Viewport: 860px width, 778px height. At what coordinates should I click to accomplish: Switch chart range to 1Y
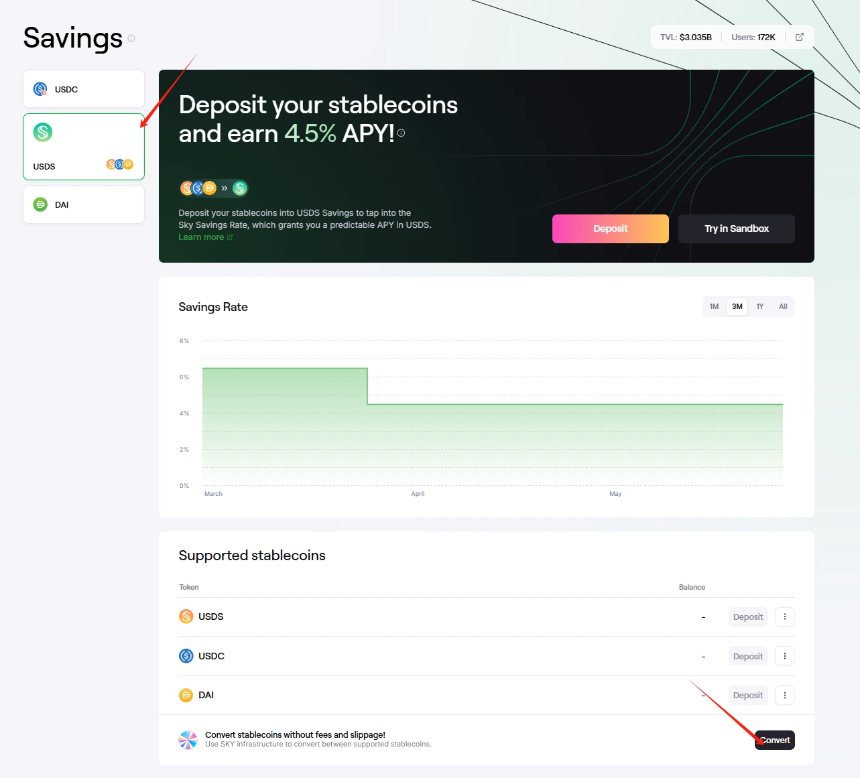click(x=760, y=307)
